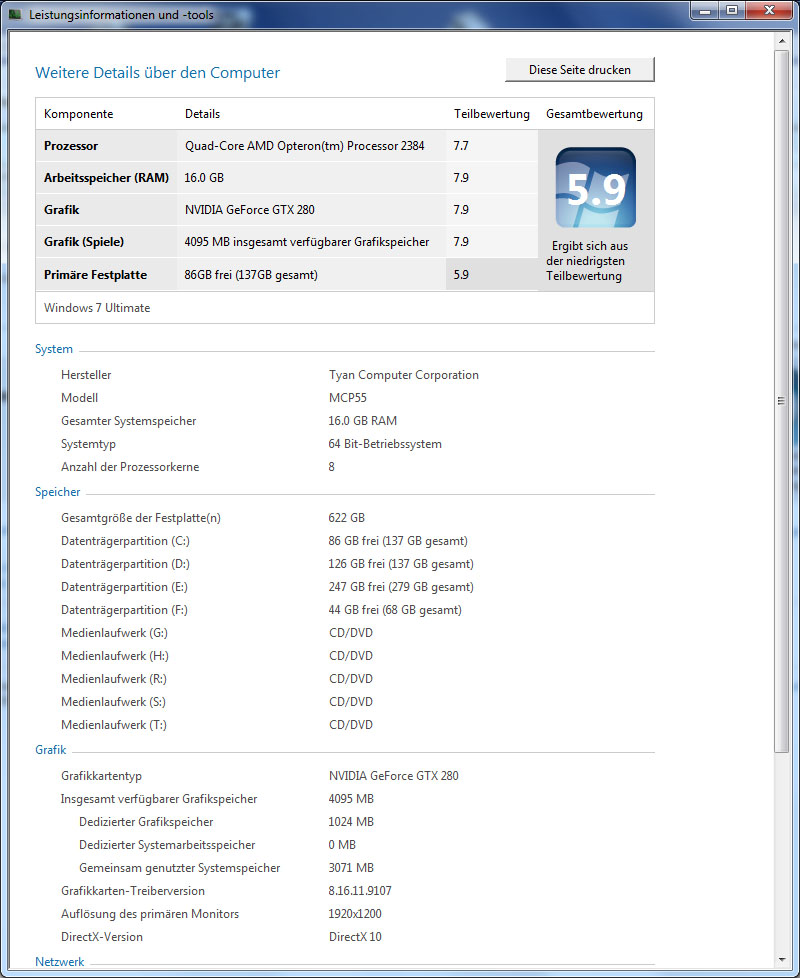Click driver version 8.16.11.9107
The height and width of the screenshot is (978, 800).
(x=360, y=891)
